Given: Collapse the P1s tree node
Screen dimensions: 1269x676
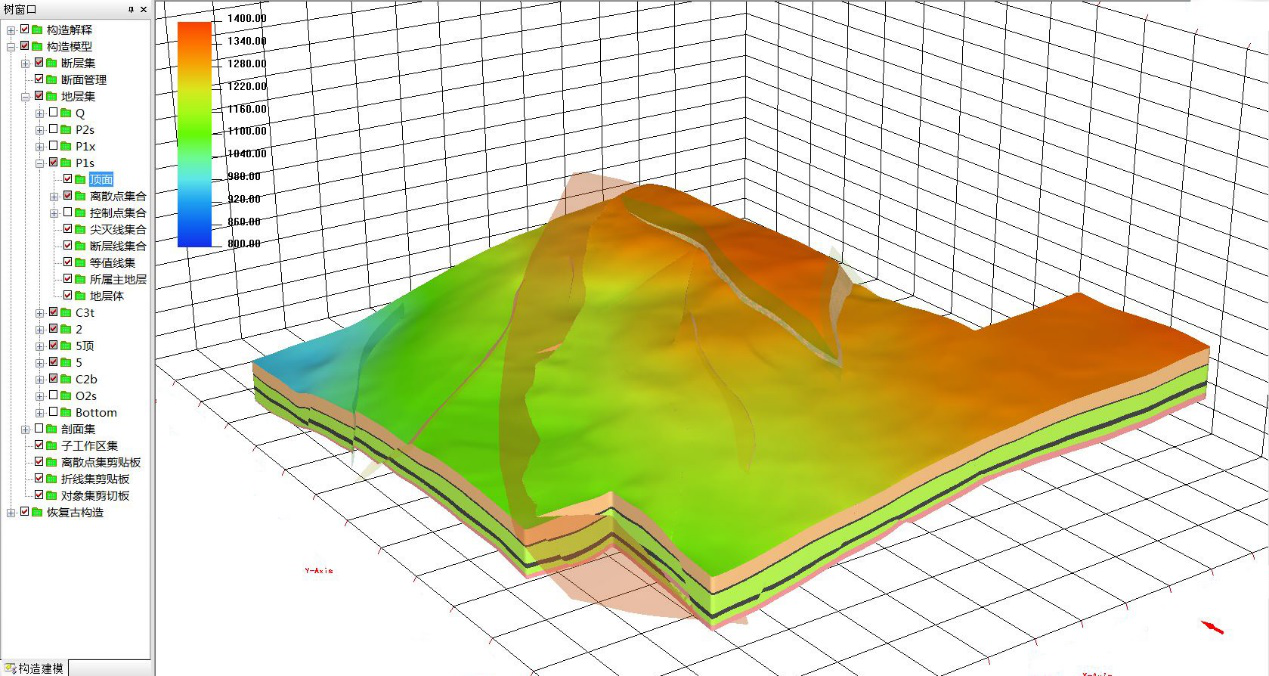Looking at the screenshot, I should (40, 163).
